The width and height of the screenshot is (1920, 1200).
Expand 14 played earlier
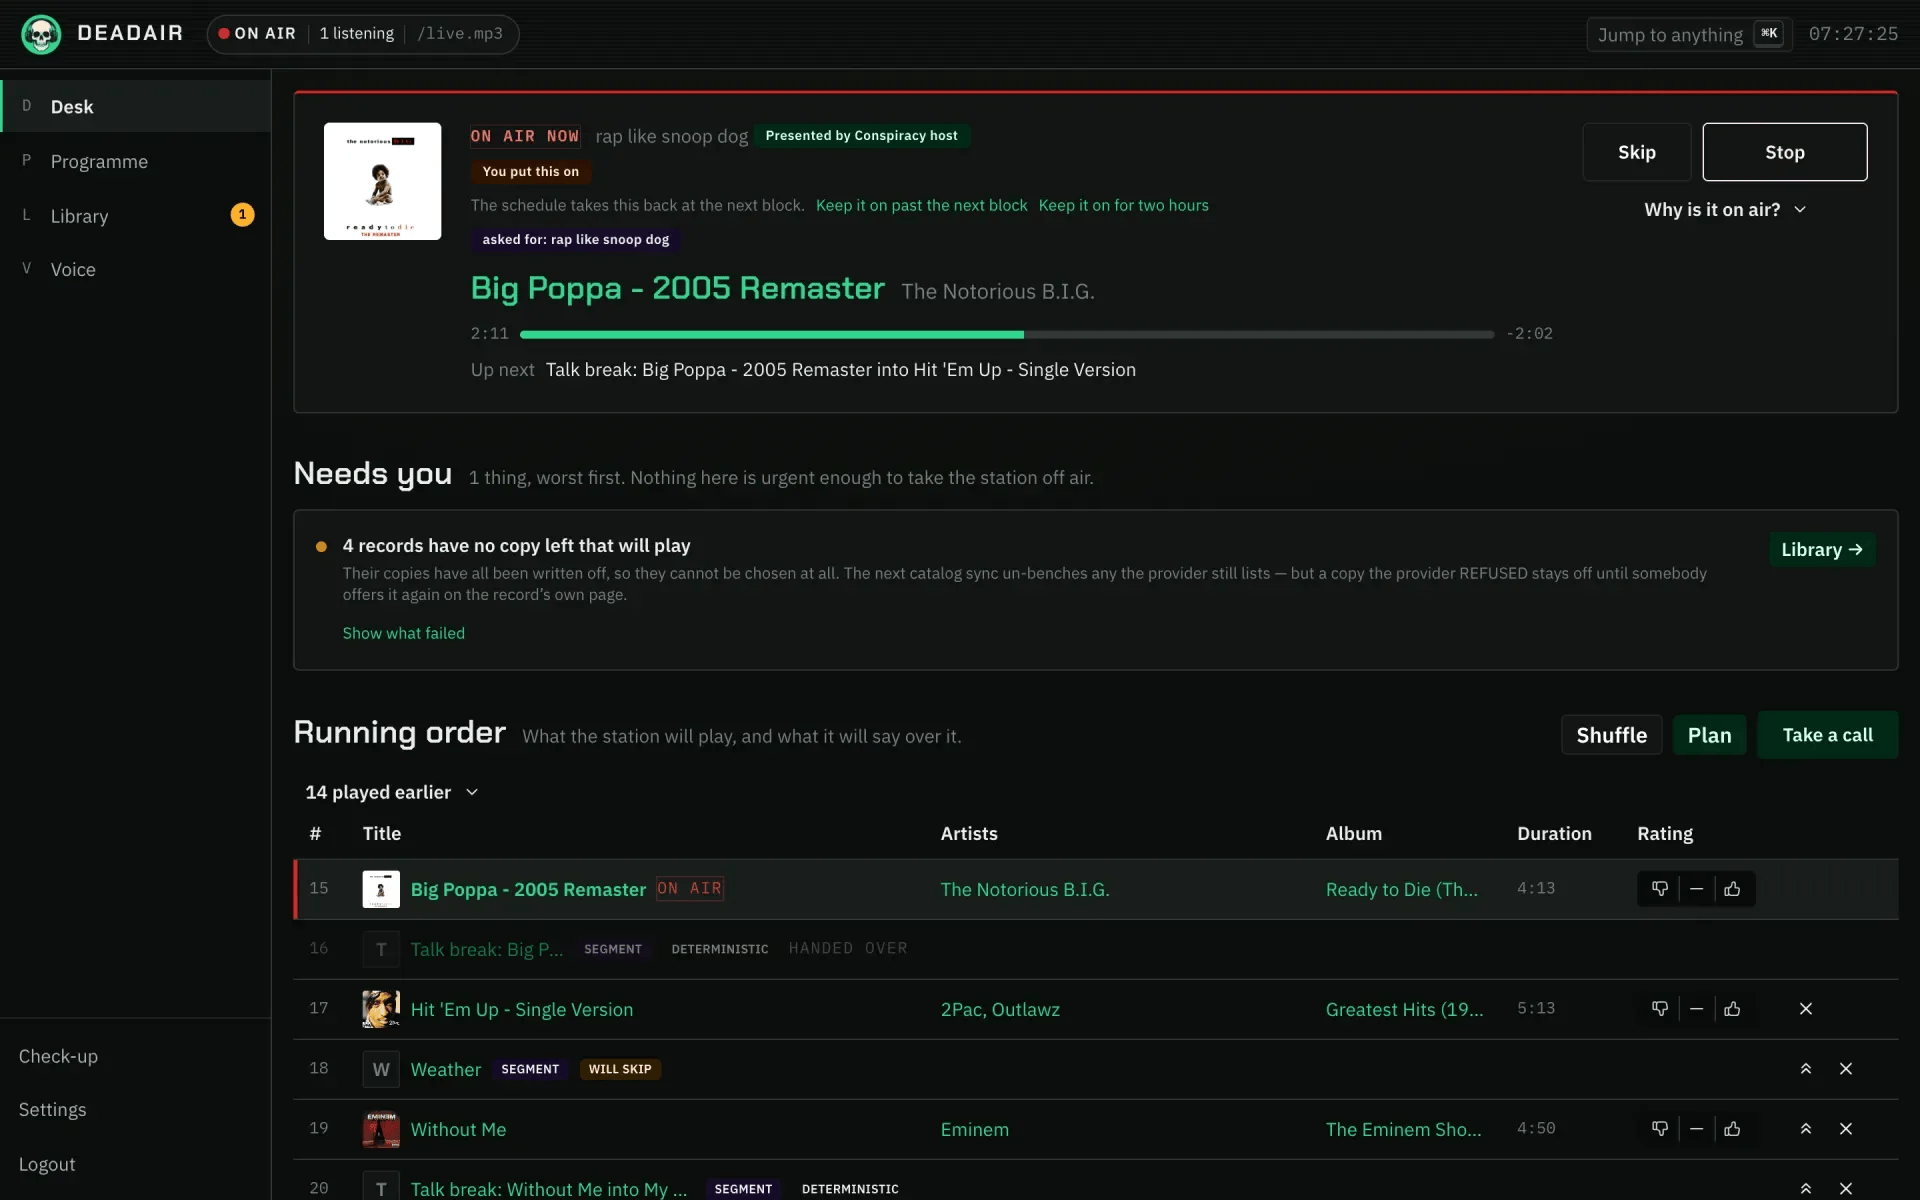[x=392, y=792]
